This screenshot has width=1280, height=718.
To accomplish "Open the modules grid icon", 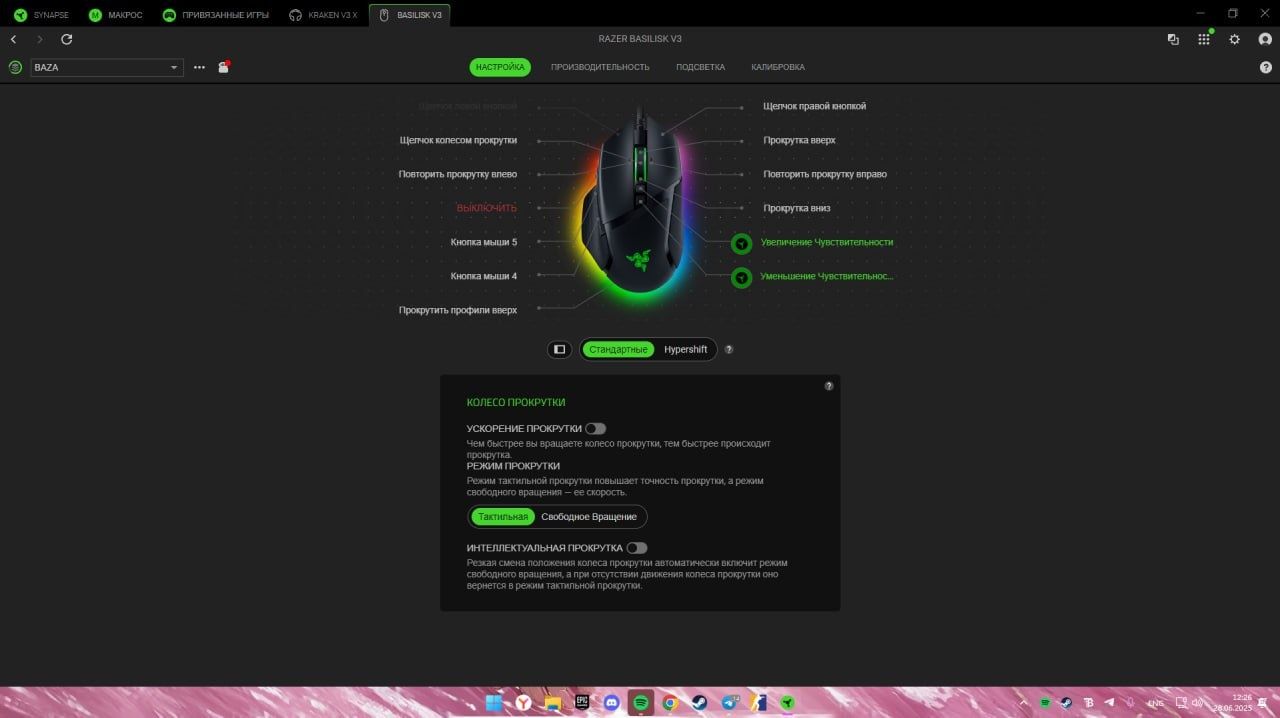I will click(1204, 39).
